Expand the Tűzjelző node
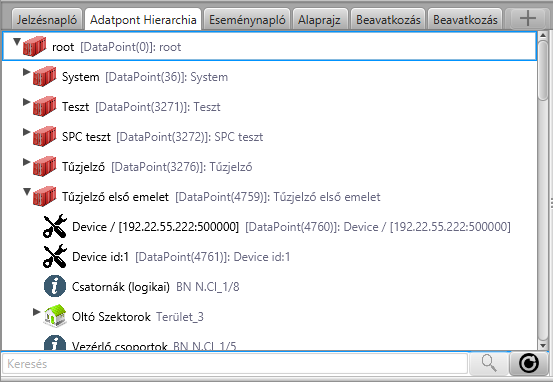The image size is (553, 382). point(26,162)
